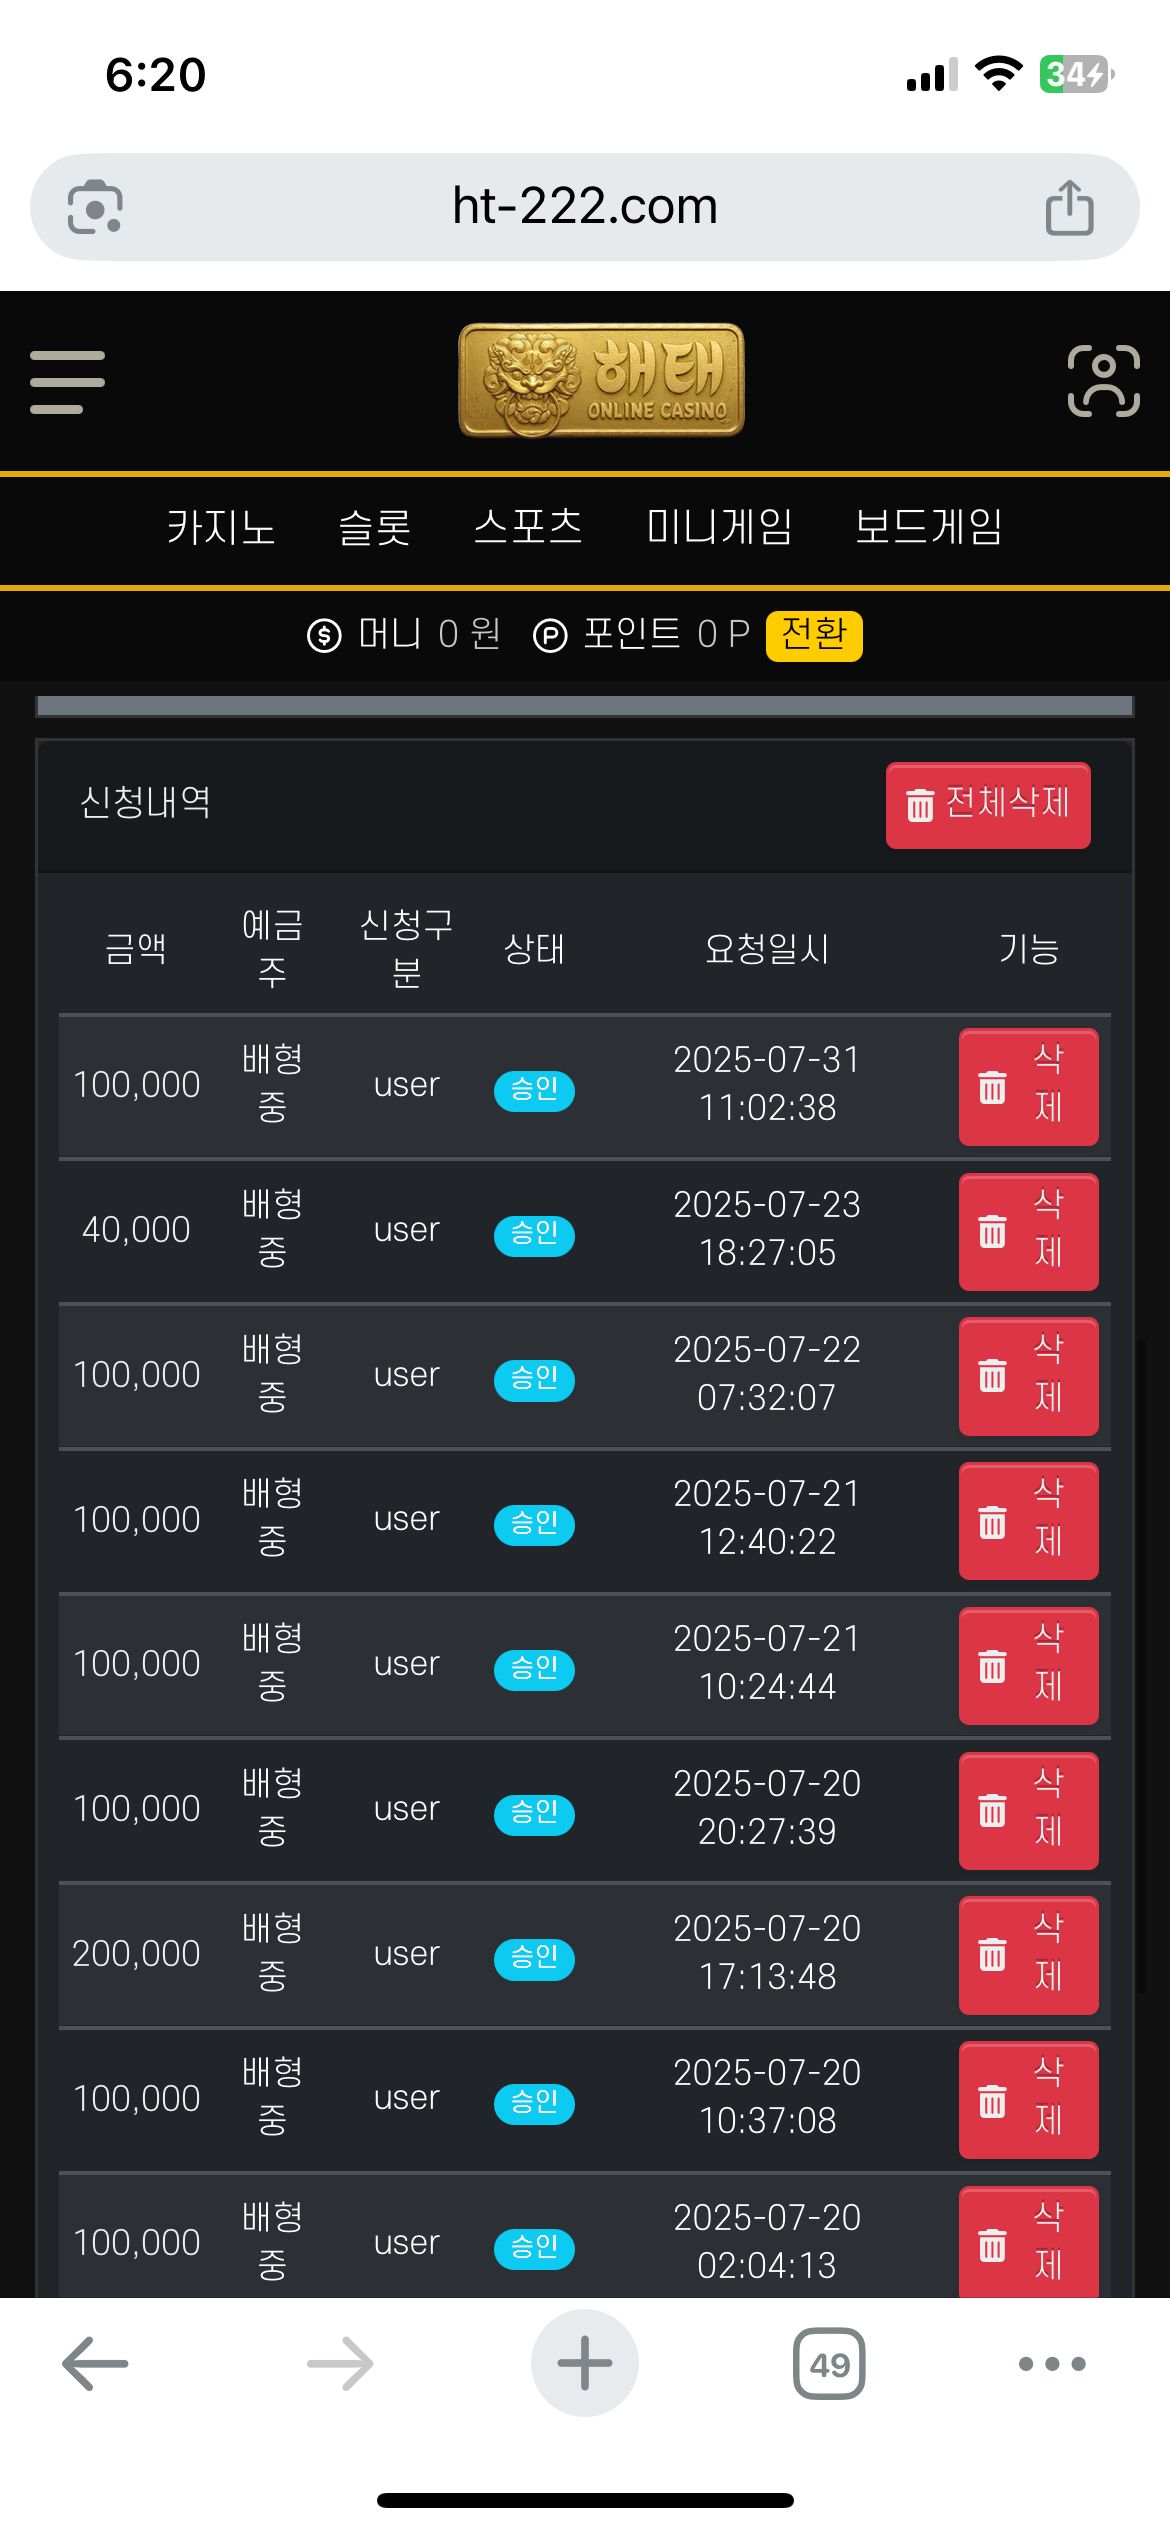
Task: Open the hamburger menu icon
Action: [x=67, y=382]
